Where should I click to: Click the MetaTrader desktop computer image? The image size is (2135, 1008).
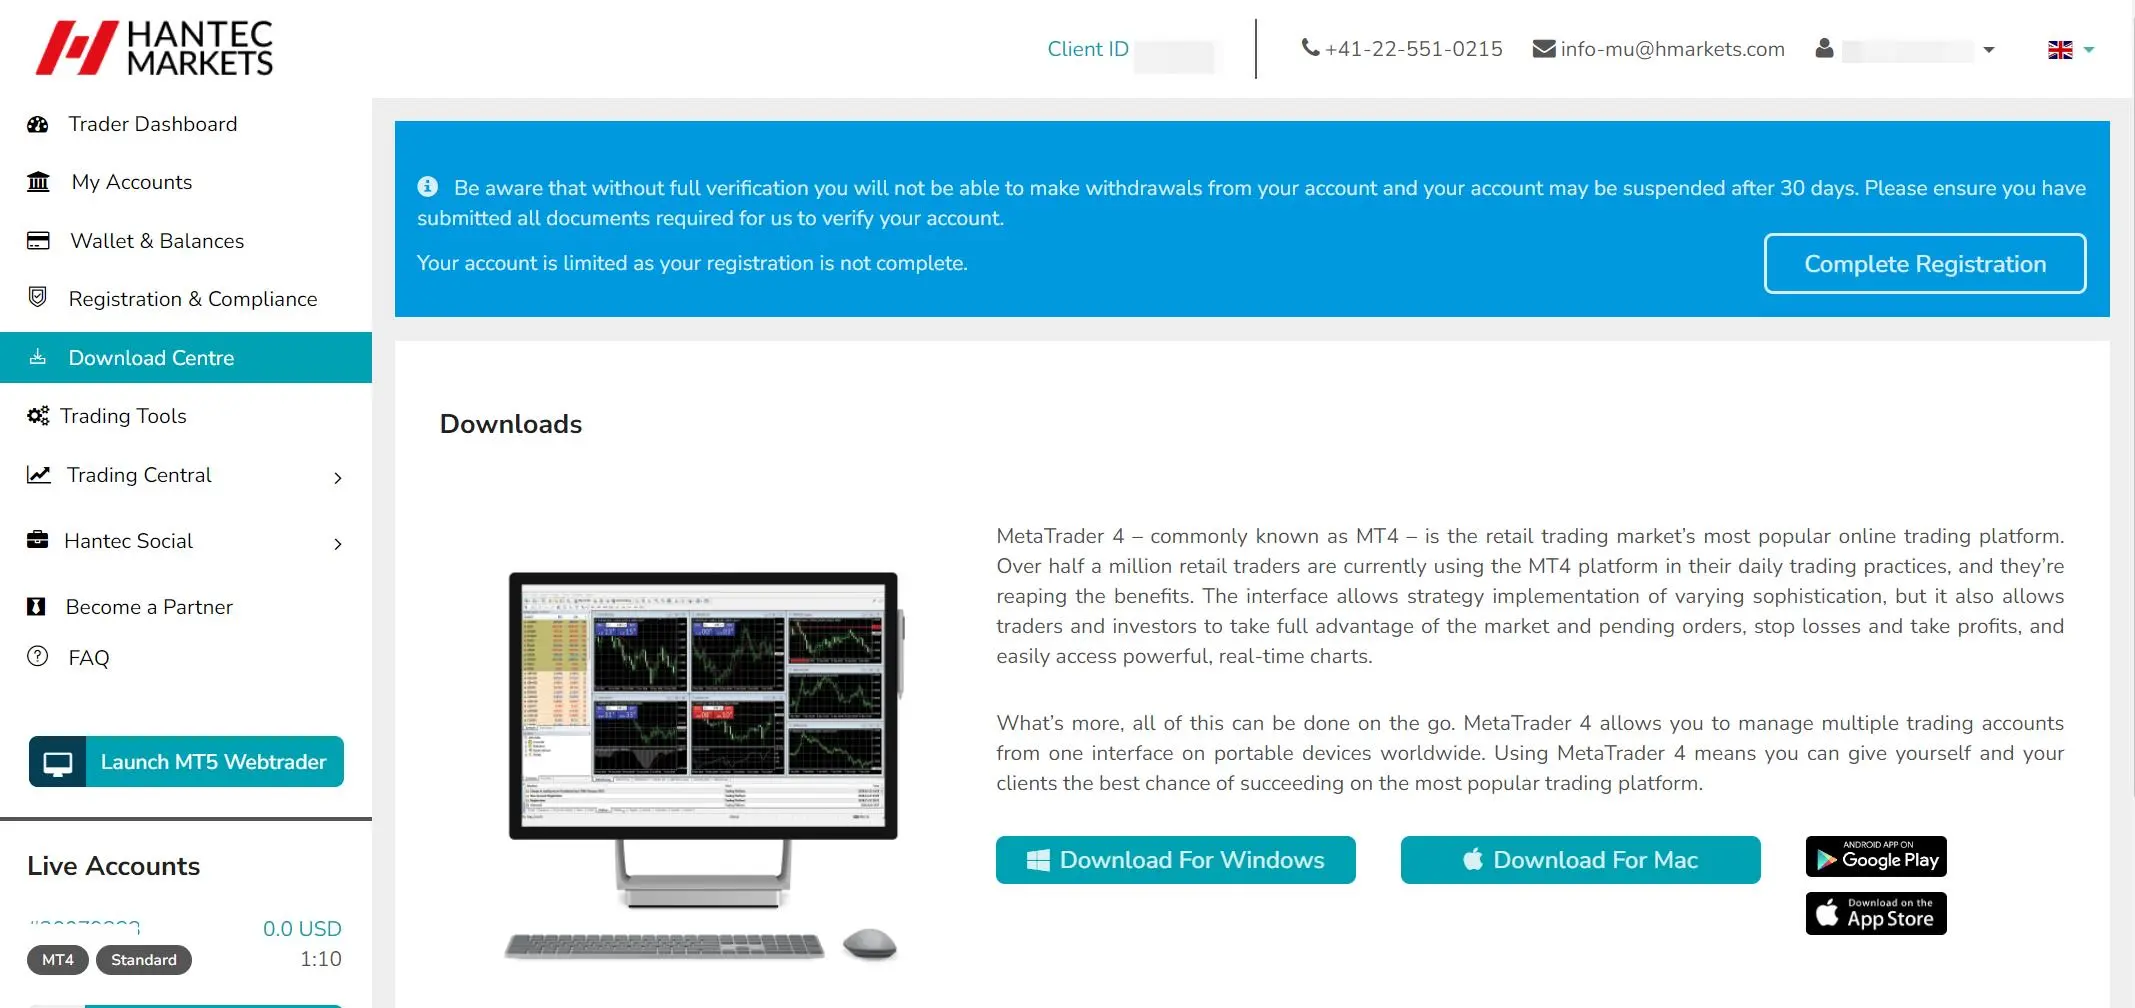706,766
